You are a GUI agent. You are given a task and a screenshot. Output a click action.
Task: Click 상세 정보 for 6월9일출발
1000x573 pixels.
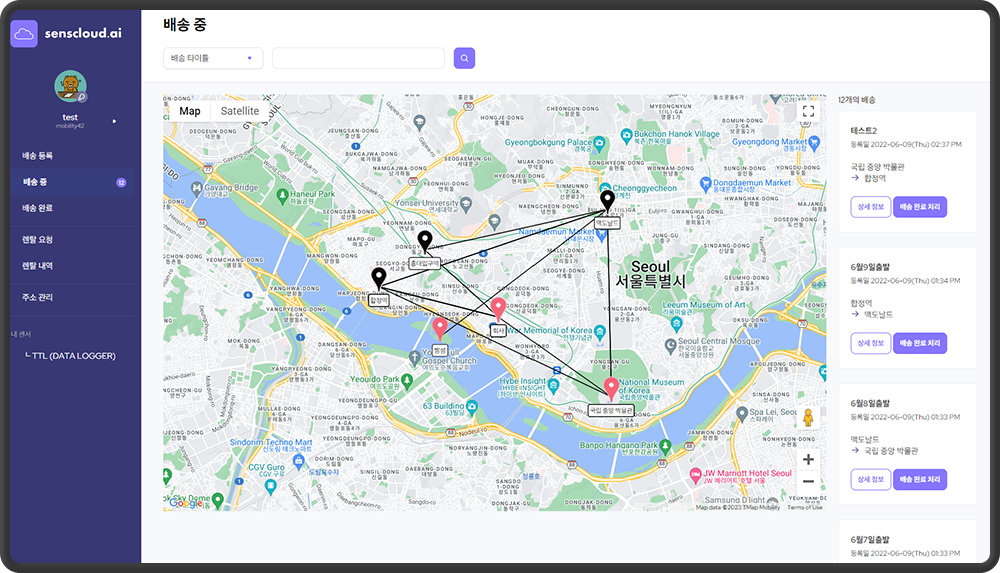pyautogui.click(x=871, y=343)
